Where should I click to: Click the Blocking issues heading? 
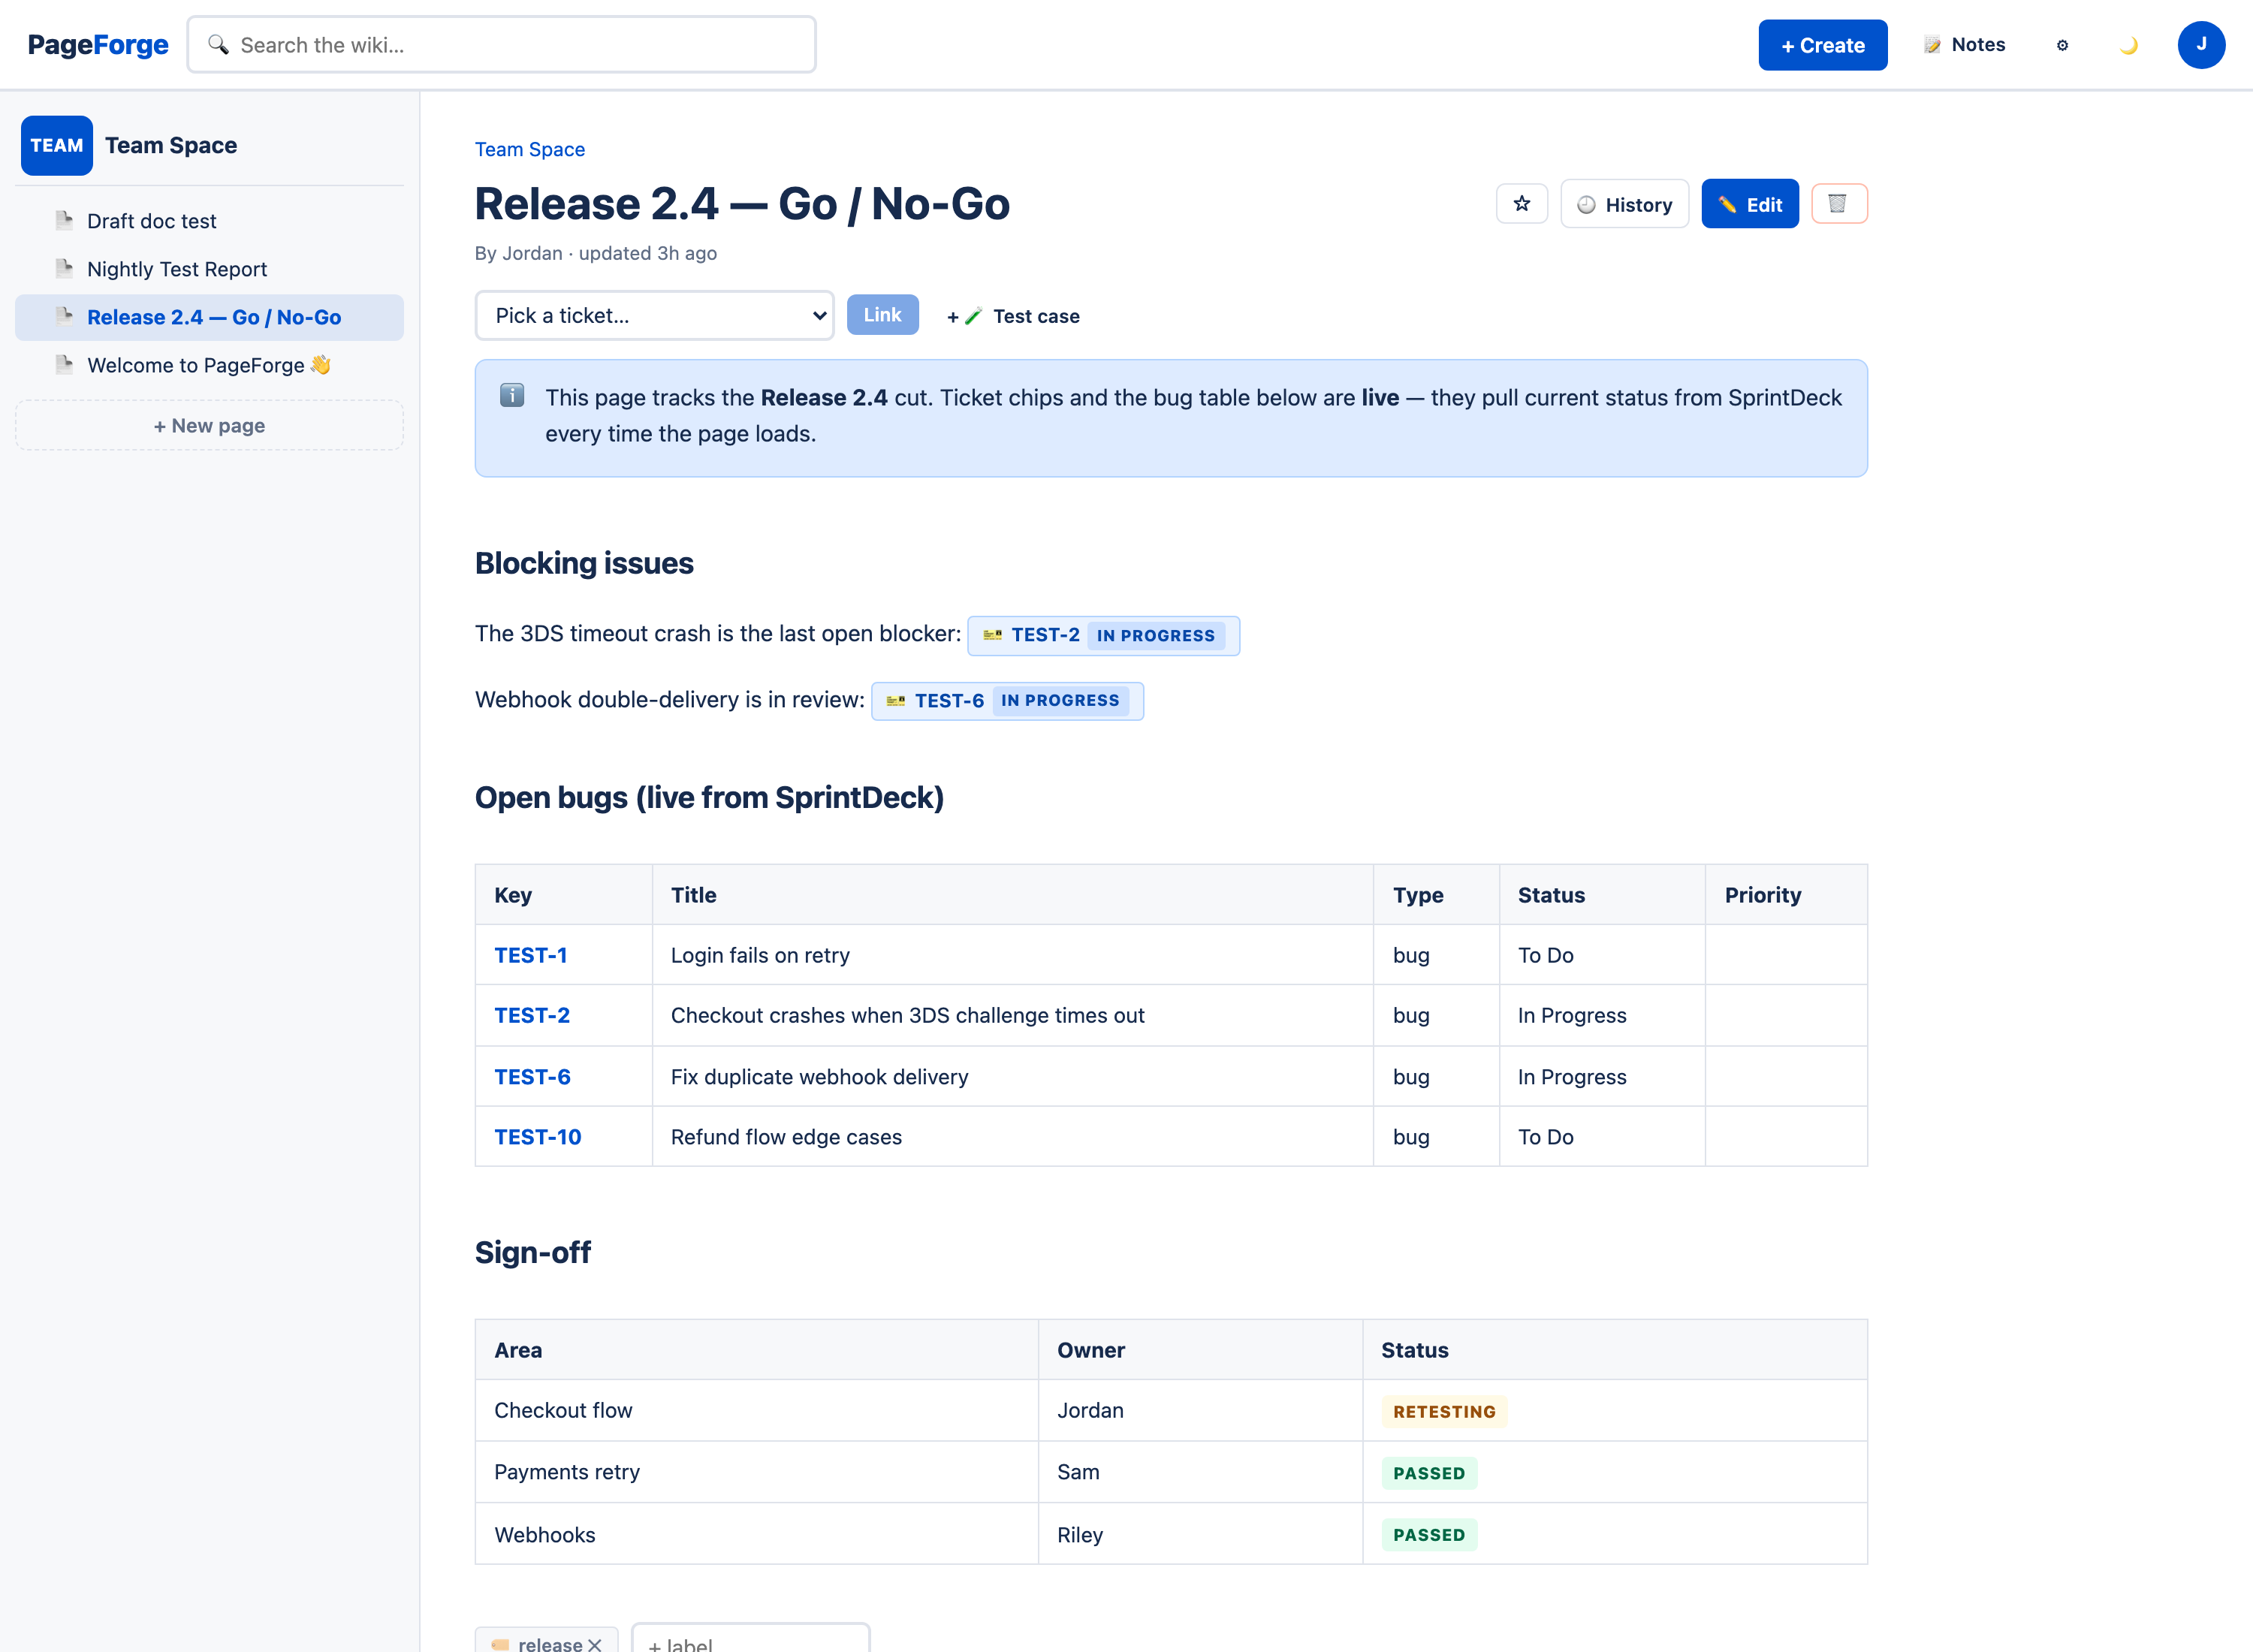pyautogui.click(x=584, y=563)
